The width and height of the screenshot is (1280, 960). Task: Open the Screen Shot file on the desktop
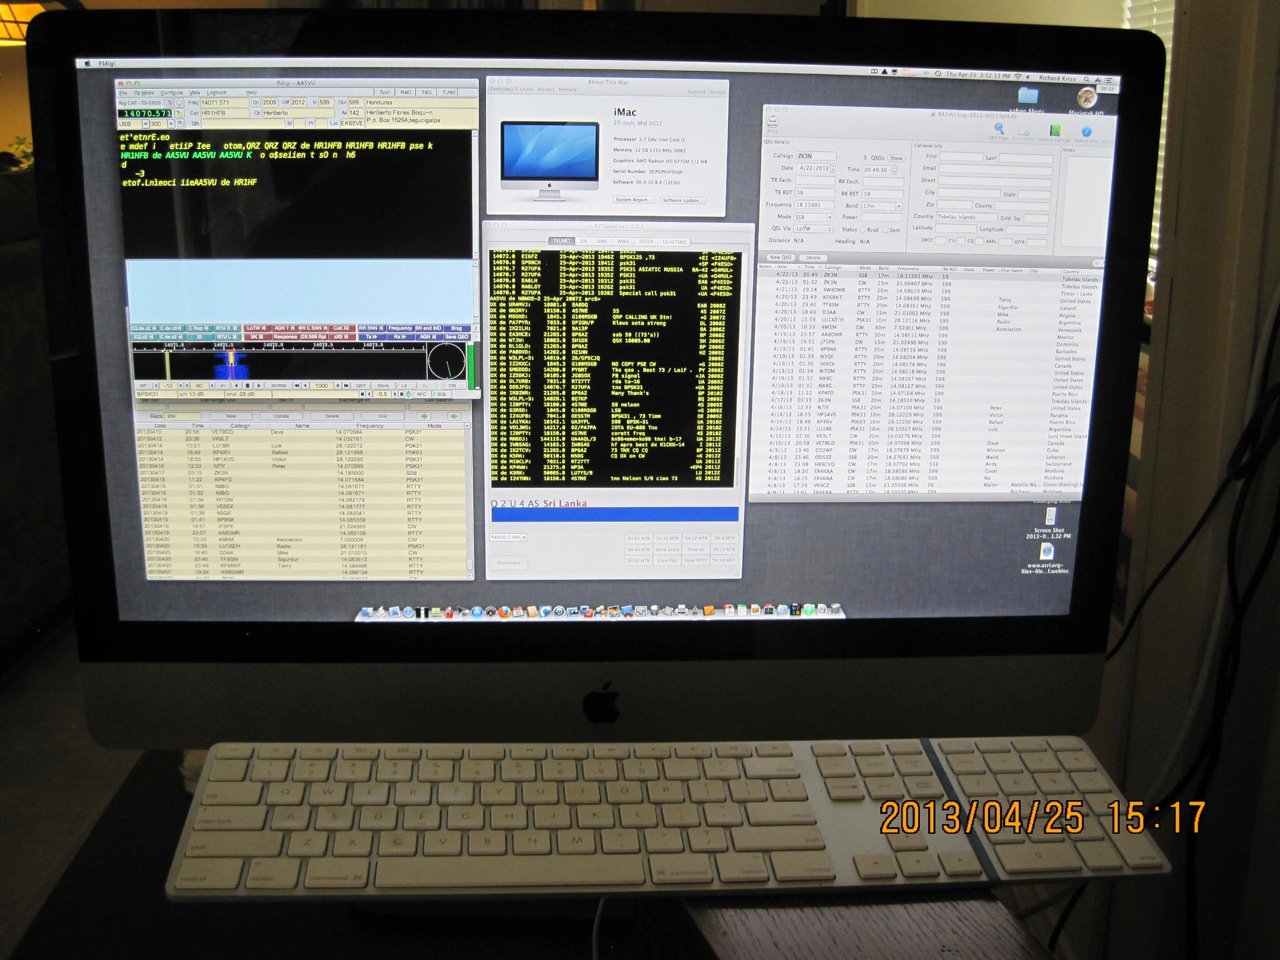click(x=1049, y=515)
